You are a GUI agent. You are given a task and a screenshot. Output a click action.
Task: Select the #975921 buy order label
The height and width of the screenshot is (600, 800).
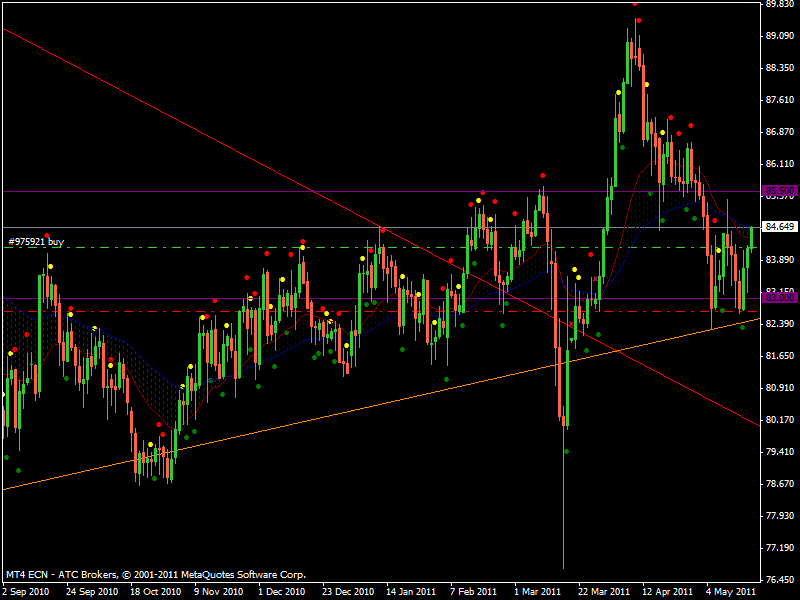pyautogui.click(x=36, y=242)
